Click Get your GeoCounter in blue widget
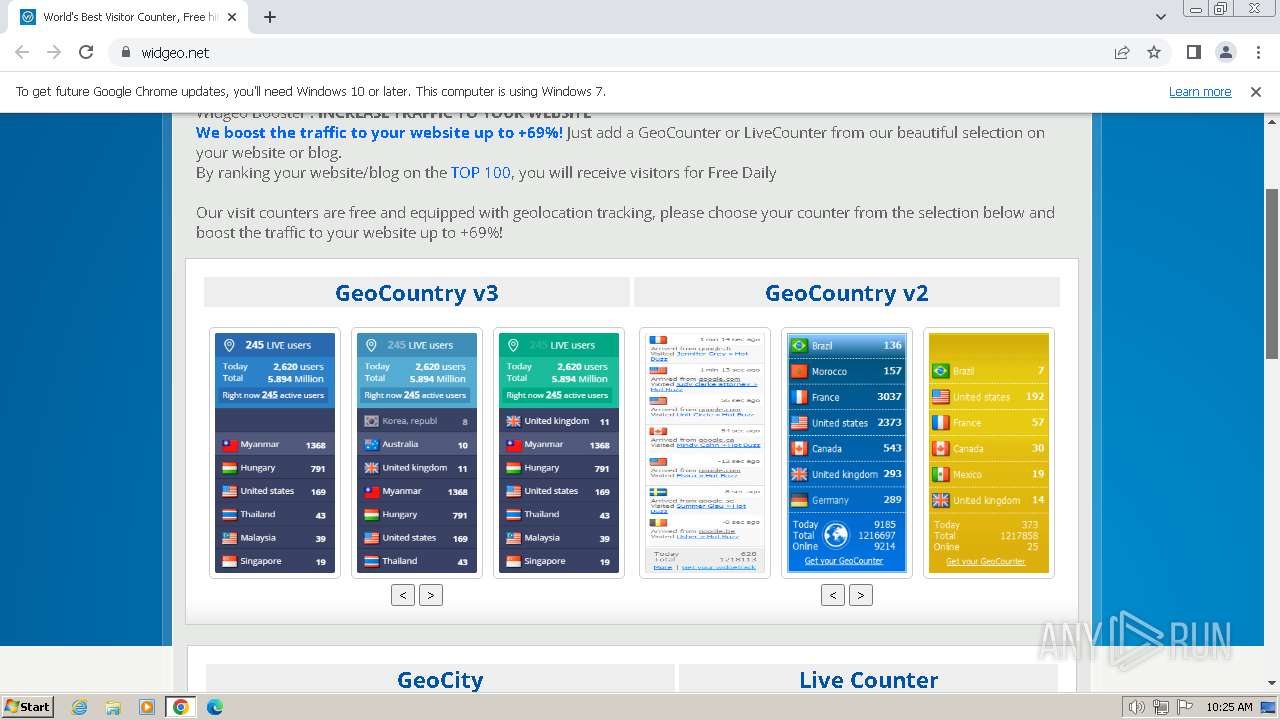The height and width of the screenshot is (720, 1280). 844,561
